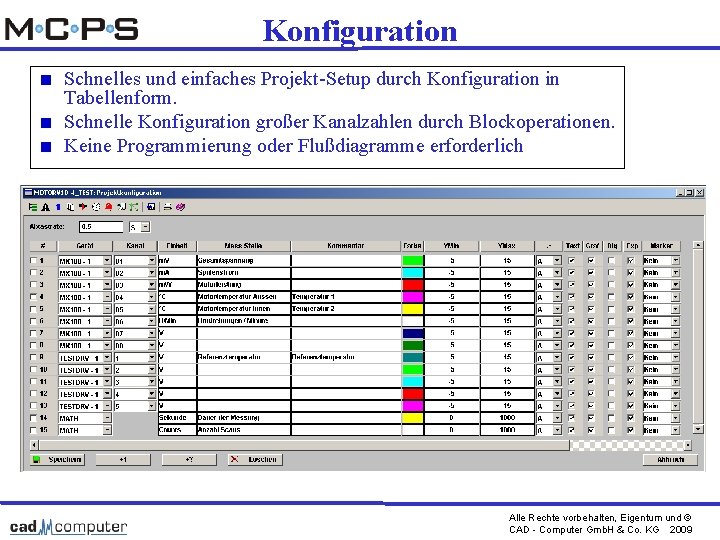Click the vertical scrollbar up arrow
The width and height of the screenshot is (720, 540).
[x=698, y=246]
